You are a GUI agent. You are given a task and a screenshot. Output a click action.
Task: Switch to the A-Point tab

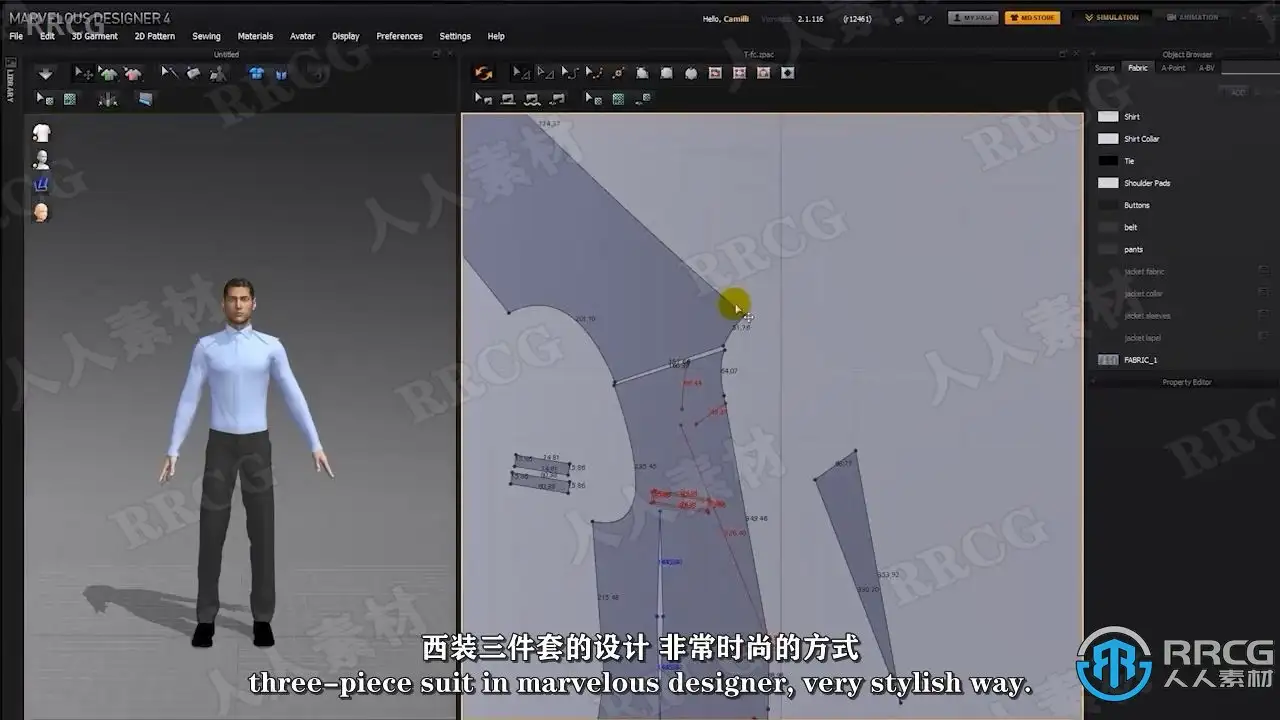(1173, 68)
